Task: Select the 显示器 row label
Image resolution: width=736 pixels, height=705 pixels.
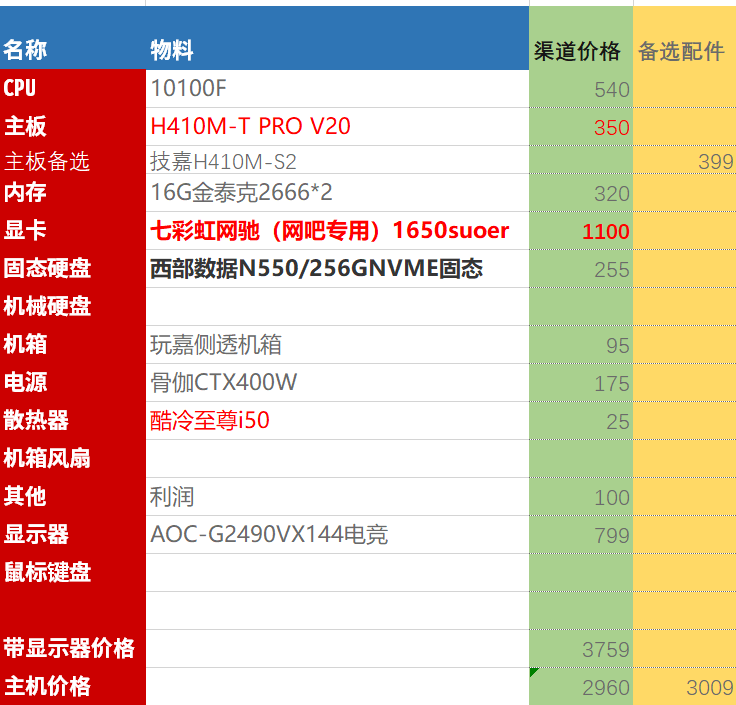Action: click(x=73, y=535)
